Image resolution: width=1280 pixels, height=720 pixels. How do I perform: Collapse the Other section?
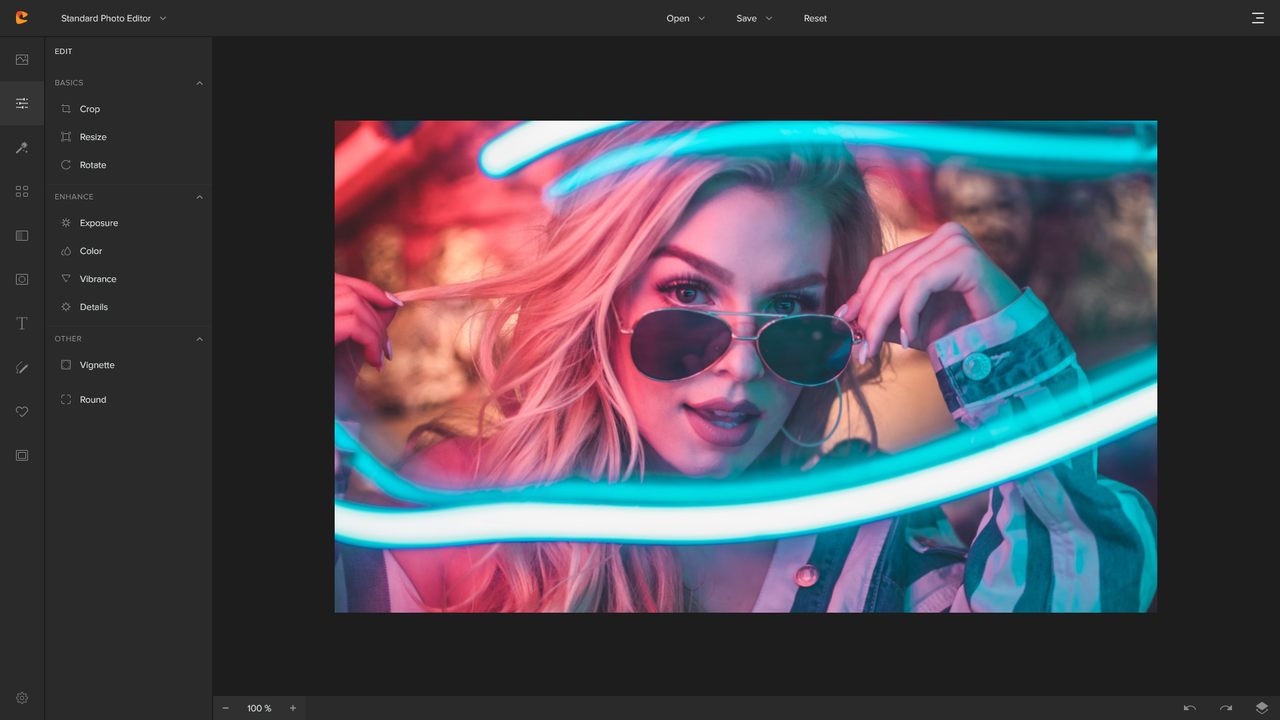coord(199,339)
